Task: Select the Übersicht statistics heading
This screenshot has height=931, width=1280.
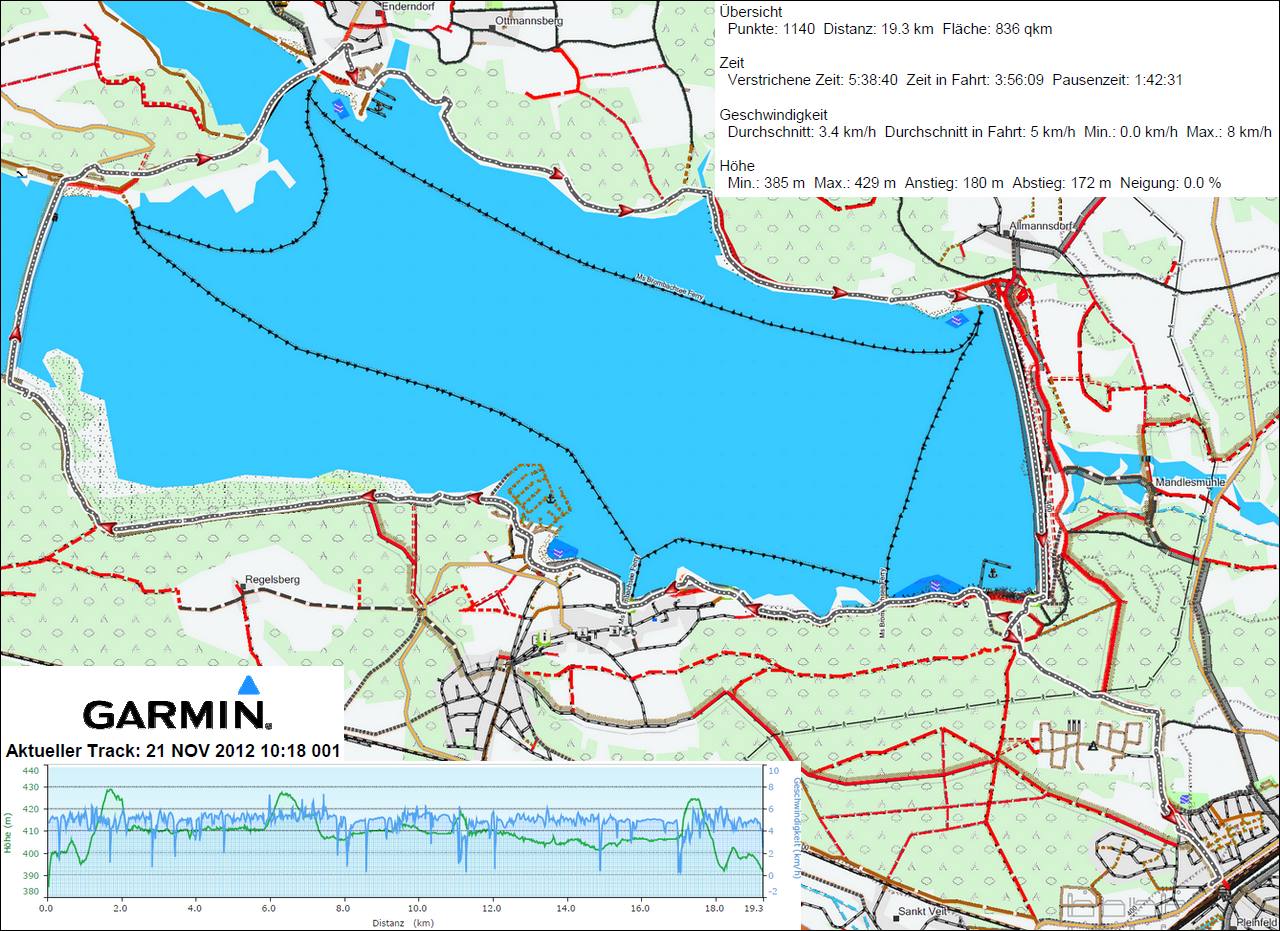Action: pos(751,11)
